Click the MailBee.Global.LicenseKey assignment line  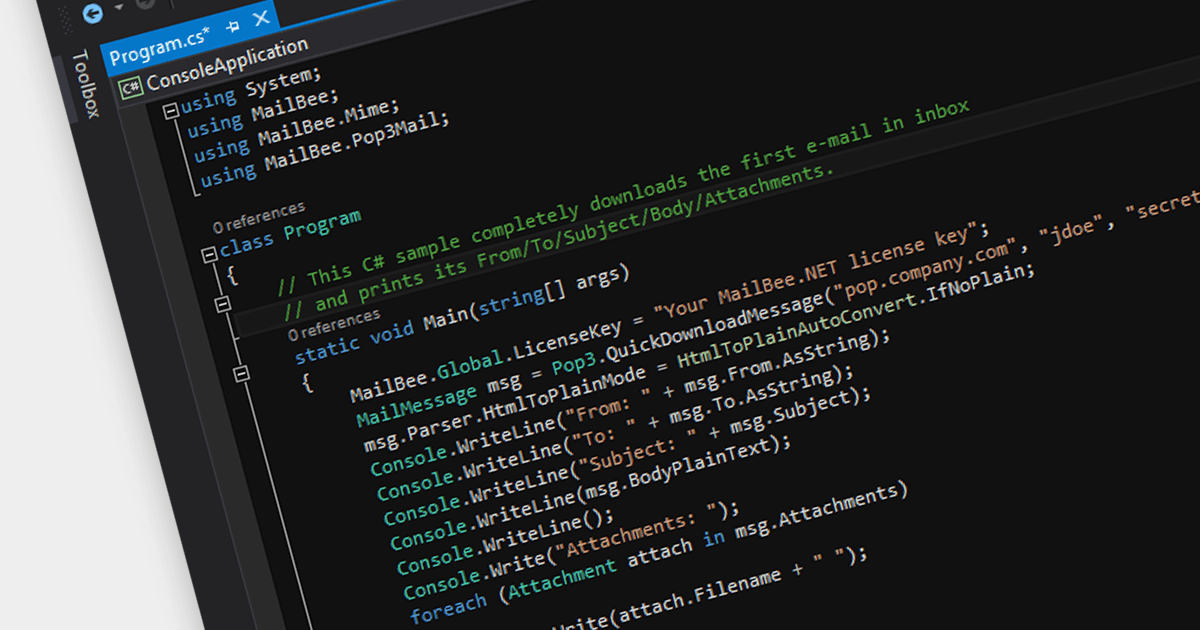[x=672, y=313]
